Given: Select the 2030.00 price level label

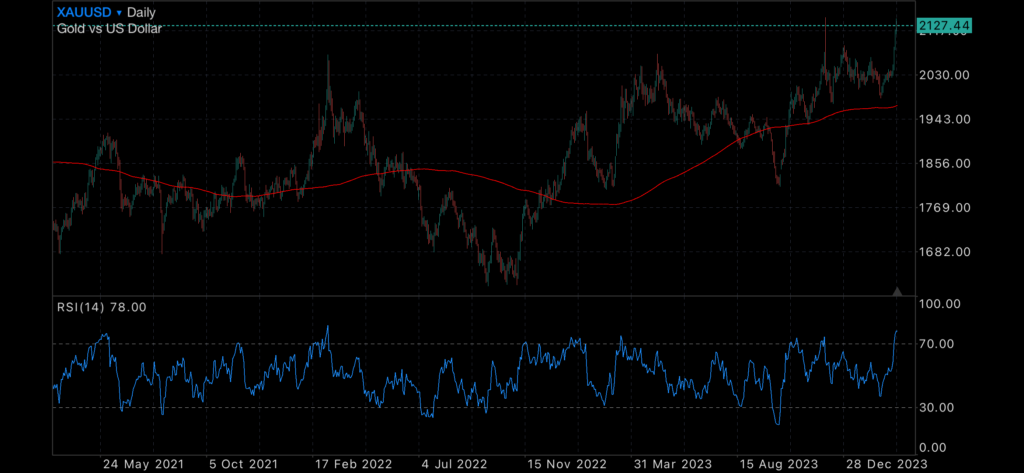Looking at the screenshot, I should point(944,75).
